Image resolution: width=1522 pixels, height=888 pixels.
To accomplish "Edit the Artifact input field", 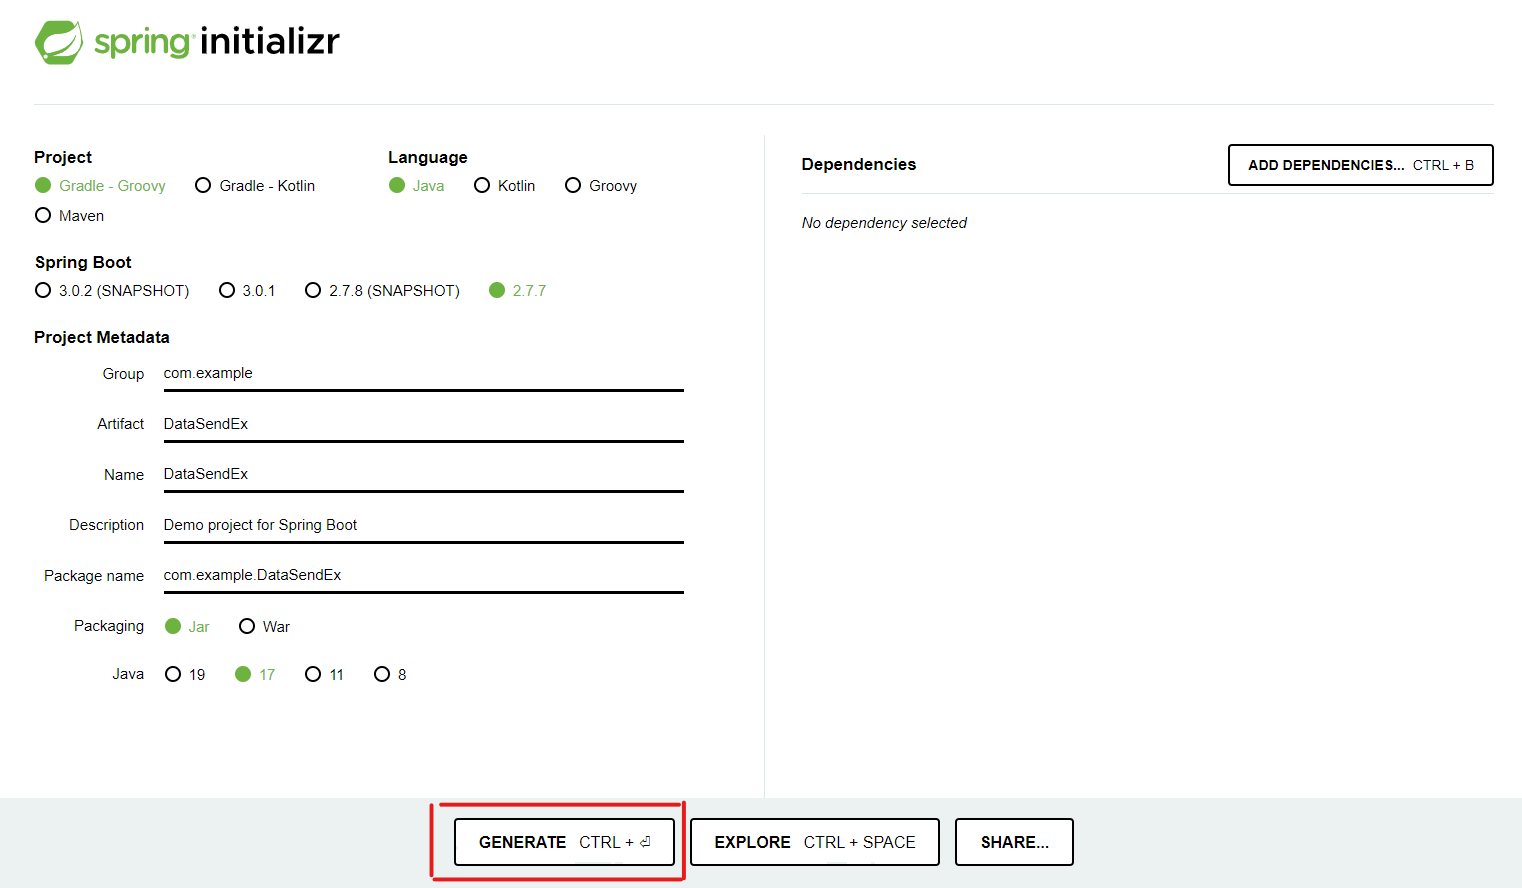I will pyautogui.click(x=424, y=424).
